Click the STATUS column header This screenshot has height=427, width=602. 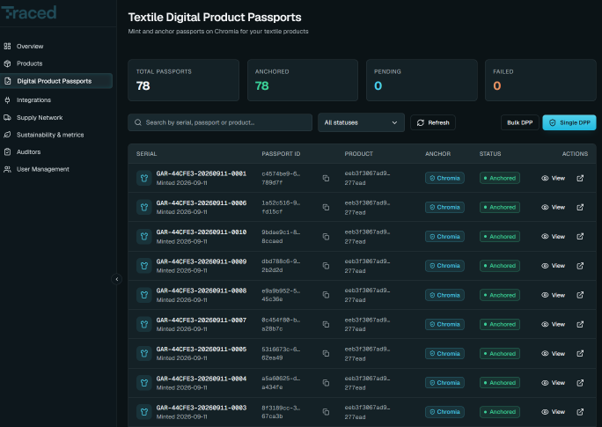coord(490,154)
